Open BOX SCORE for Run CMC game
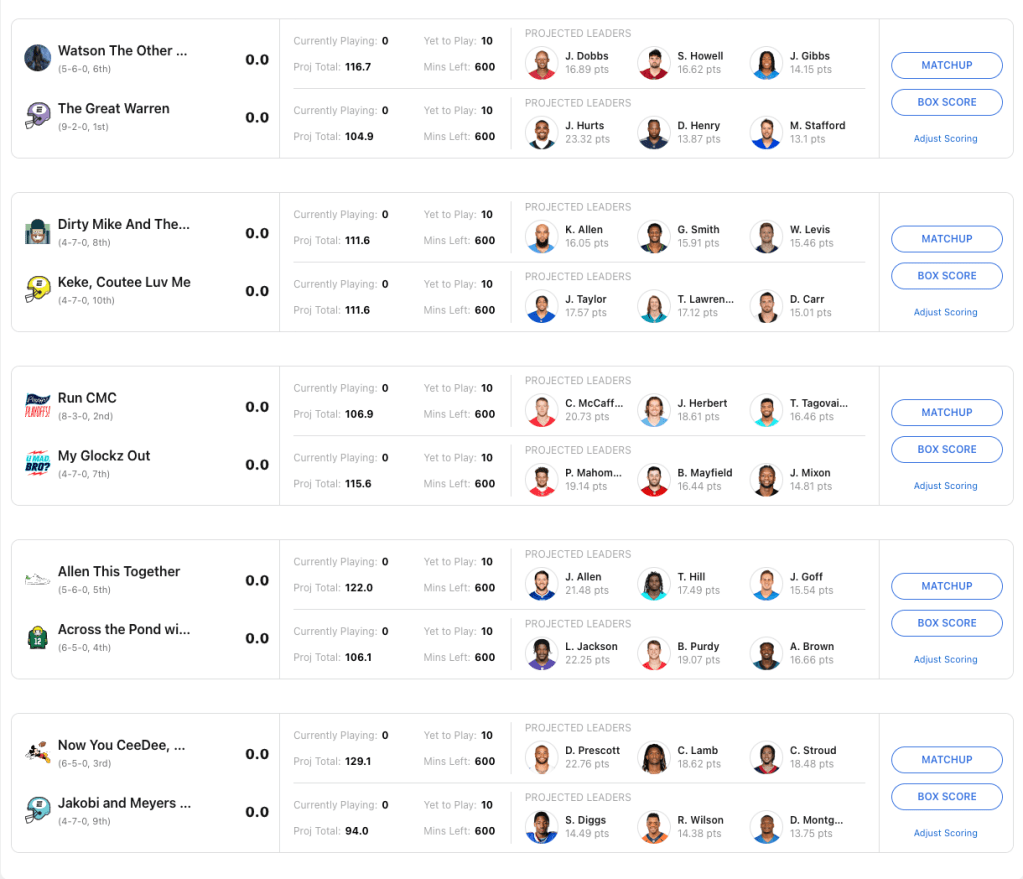Viewport: 1023px width, 879px height. pos(946,450)
